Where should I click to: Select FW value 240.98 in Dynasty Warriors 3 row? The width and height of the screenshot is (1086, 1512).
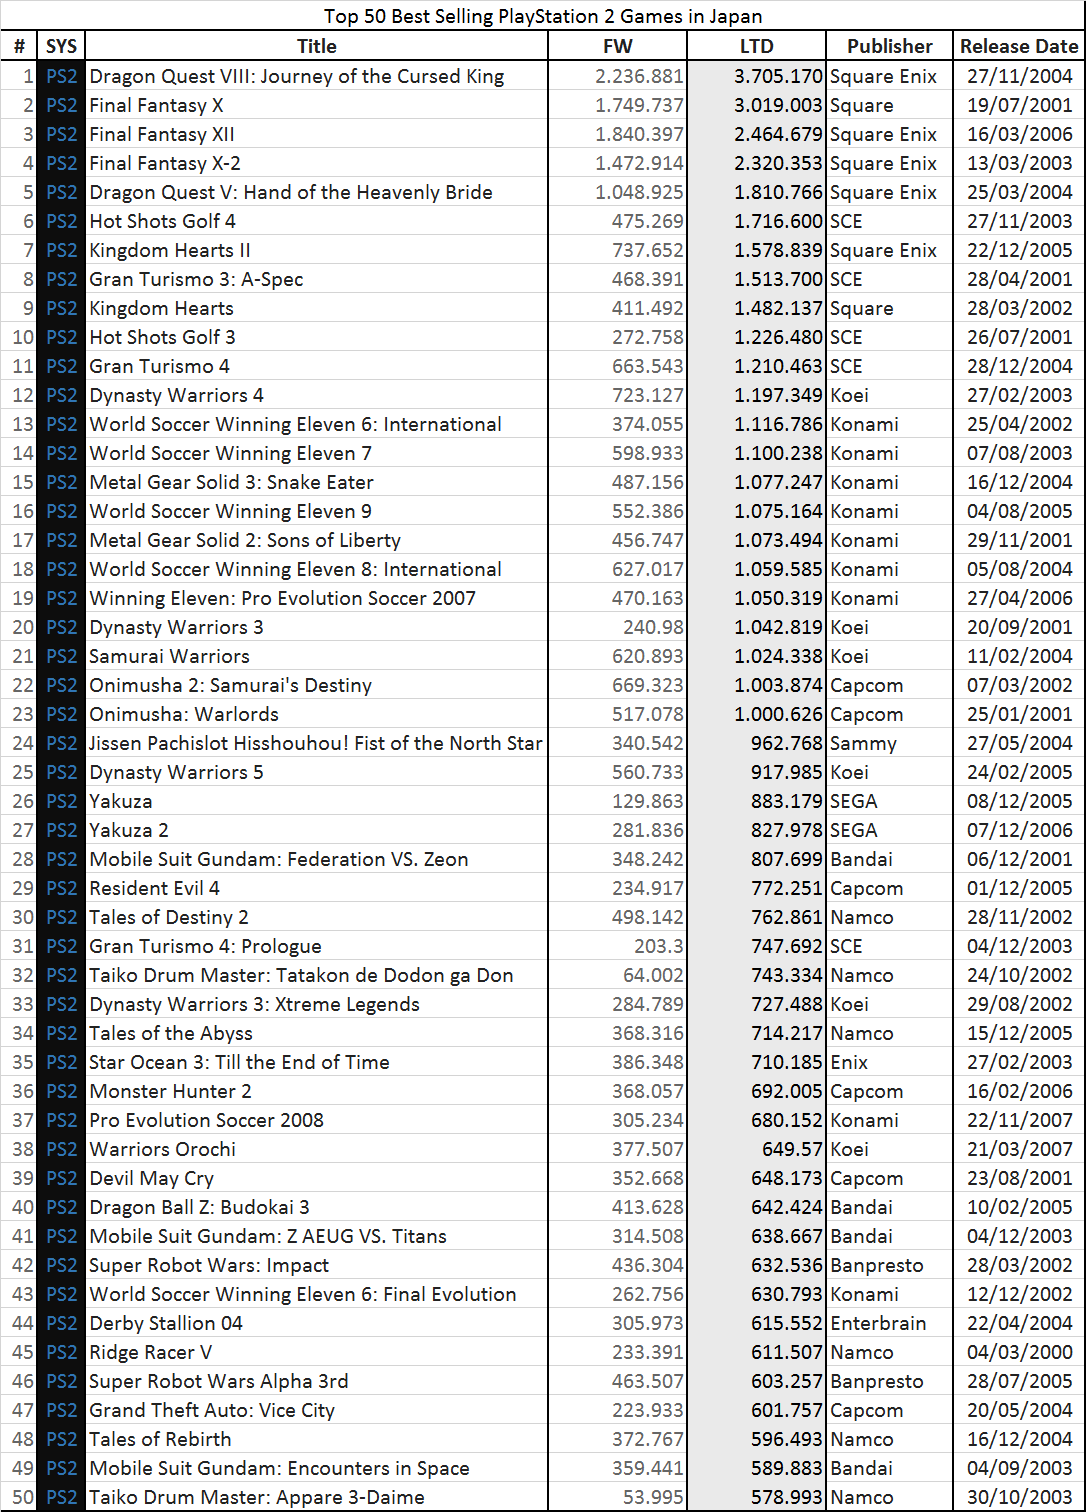click(652, 627)
